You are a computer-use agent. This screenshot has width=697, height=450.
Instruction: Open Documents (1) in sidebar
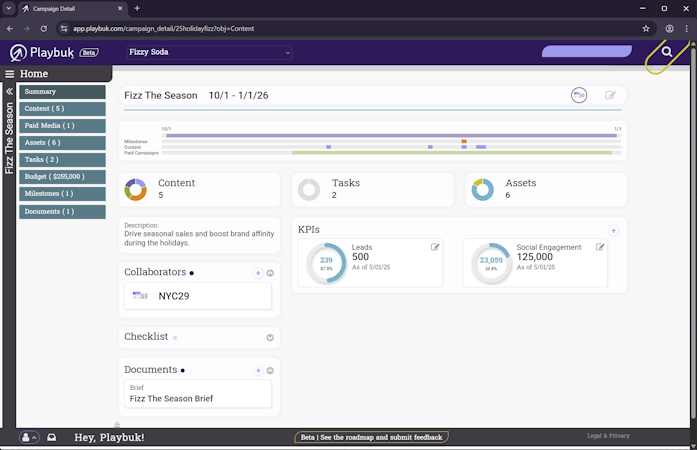click(x=62, y=212)
